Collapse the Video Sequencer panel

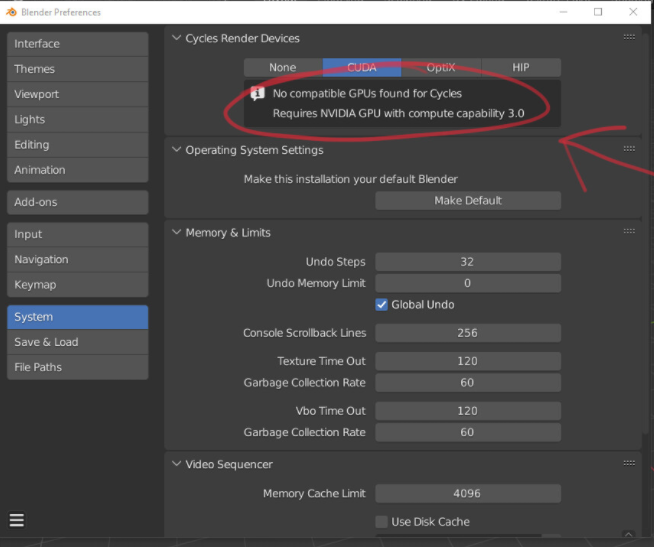point(176,464)
